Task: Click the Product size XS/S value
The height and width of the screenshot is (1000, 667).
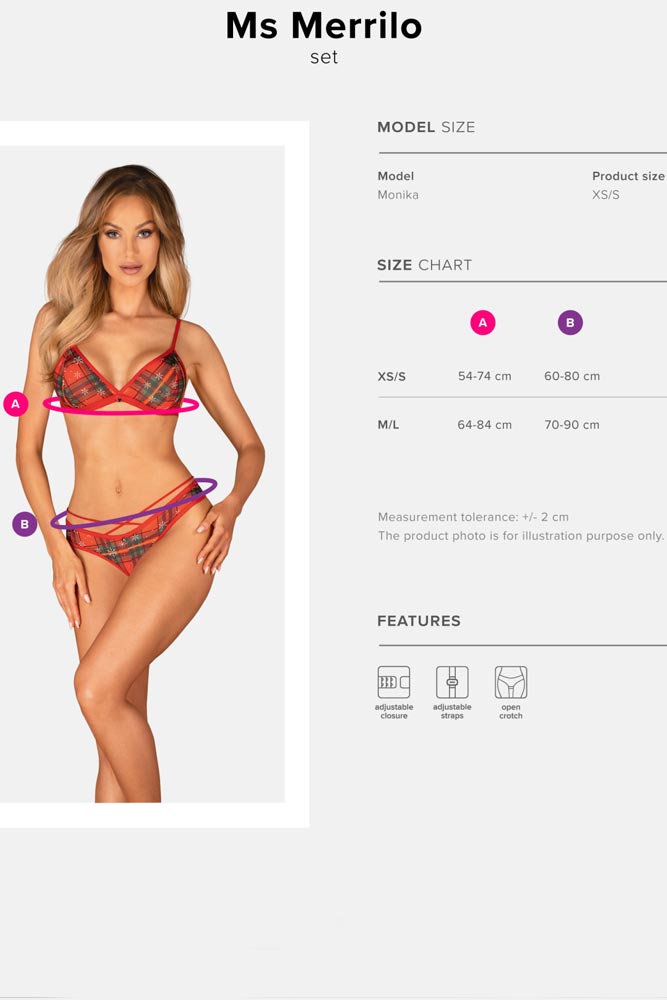Action: [606, 195]
